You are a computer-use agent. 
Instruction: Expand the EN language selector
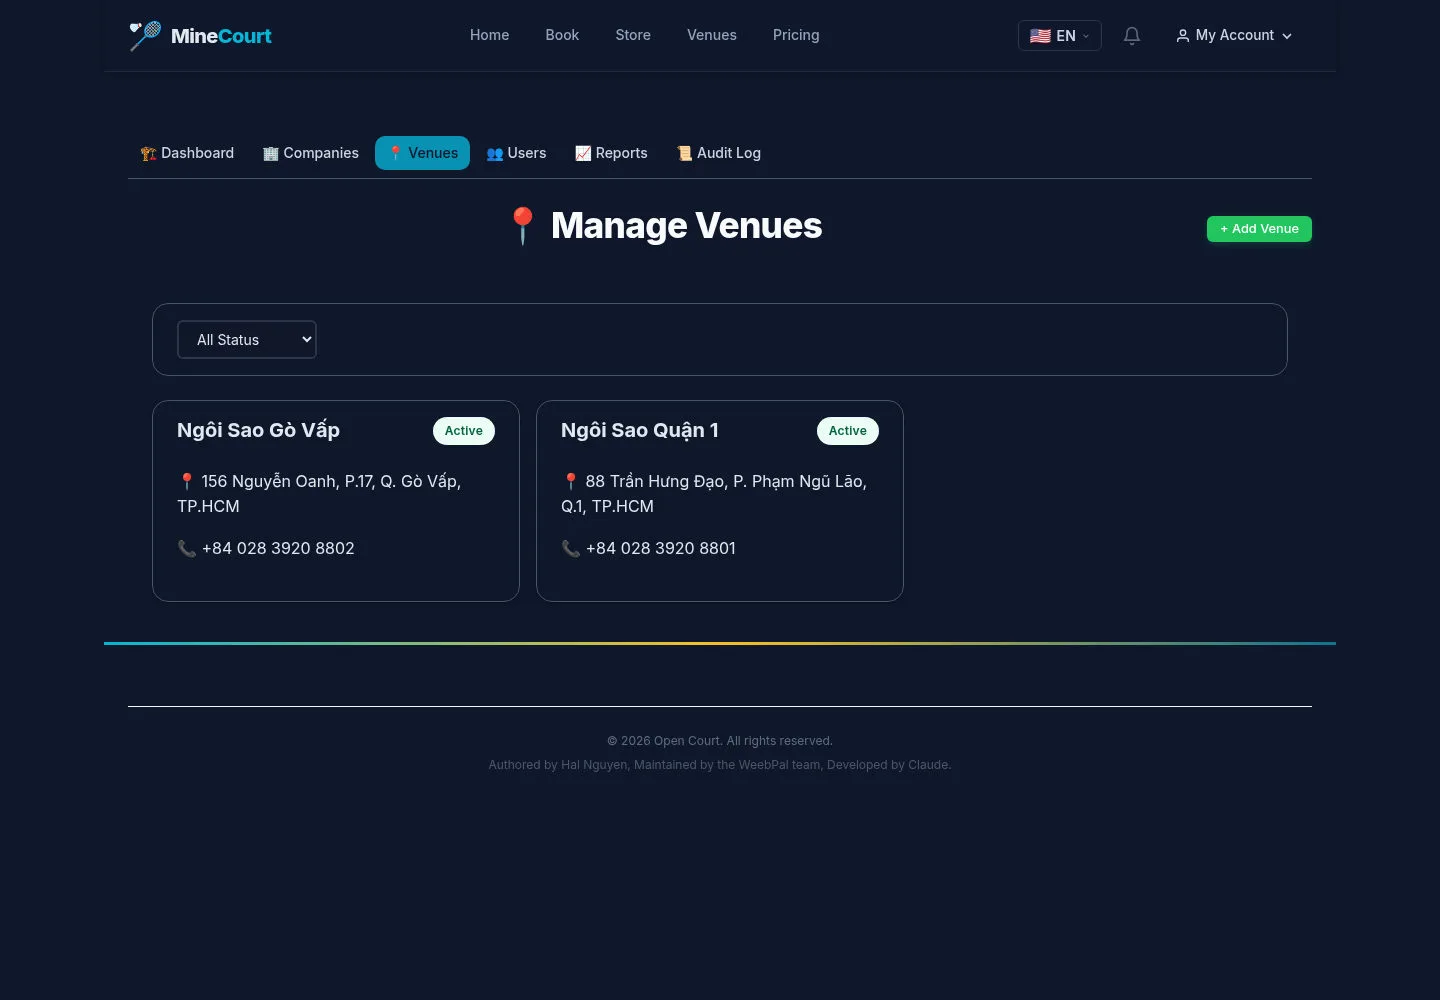(x=1060, y=36)
